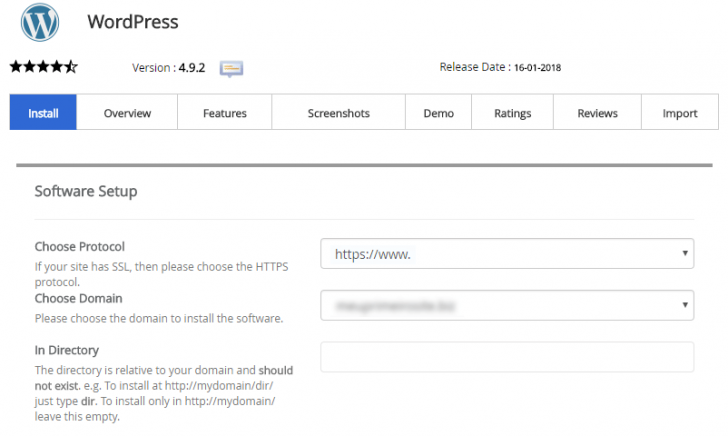Screen dimensions: 728x436
Task: Click the WordPress logo icon
Action: point(40,22)
